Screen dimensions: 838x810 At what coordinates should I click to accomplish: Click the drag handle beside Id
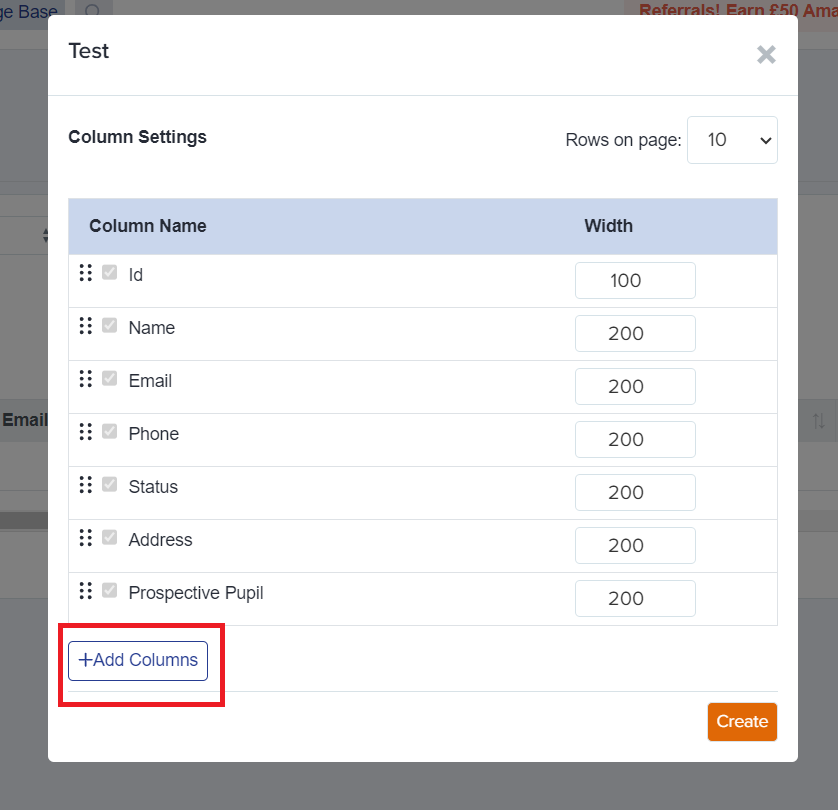(86, 272)
